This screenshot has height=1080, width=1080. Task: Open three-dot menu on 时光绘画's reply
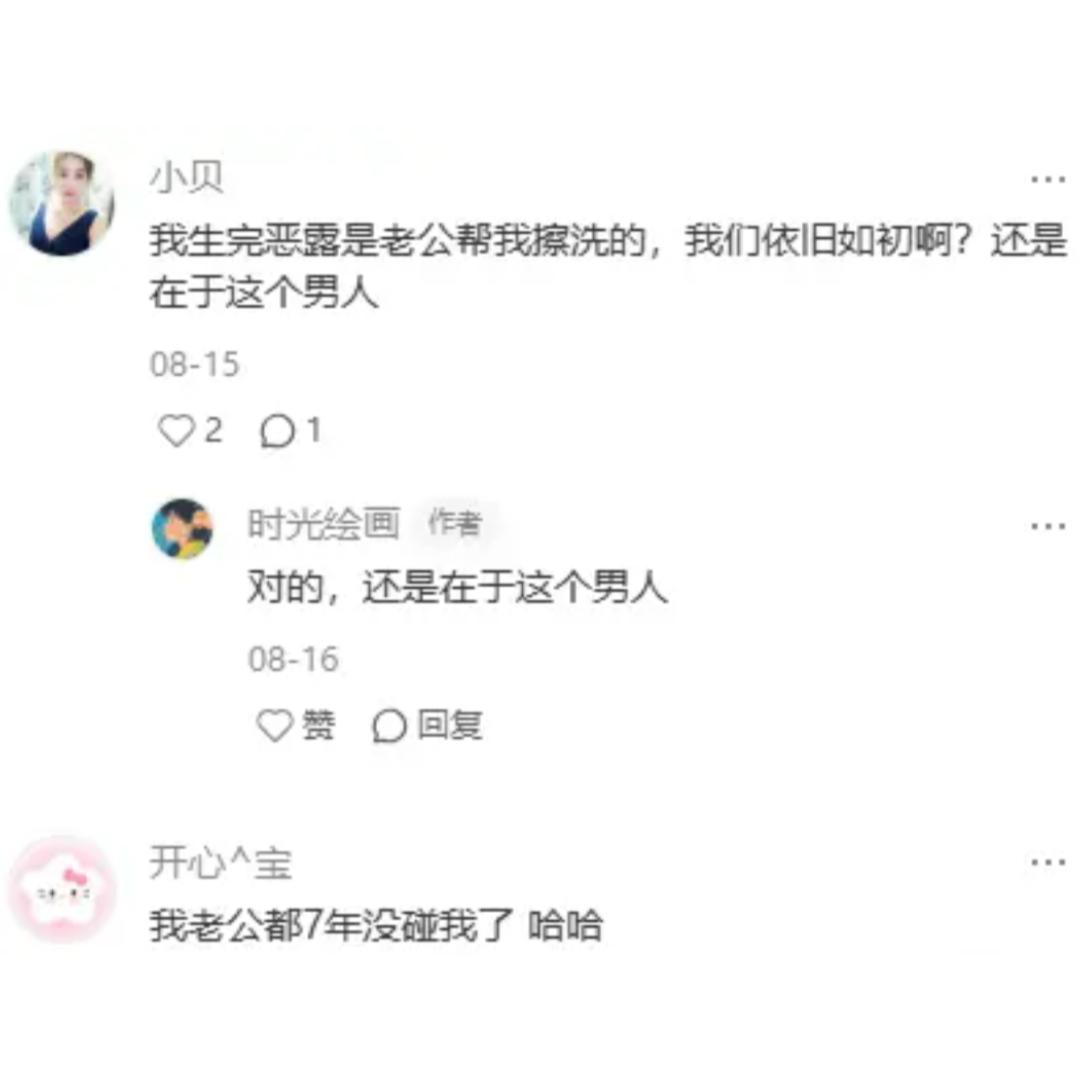tap(1048, 527)
